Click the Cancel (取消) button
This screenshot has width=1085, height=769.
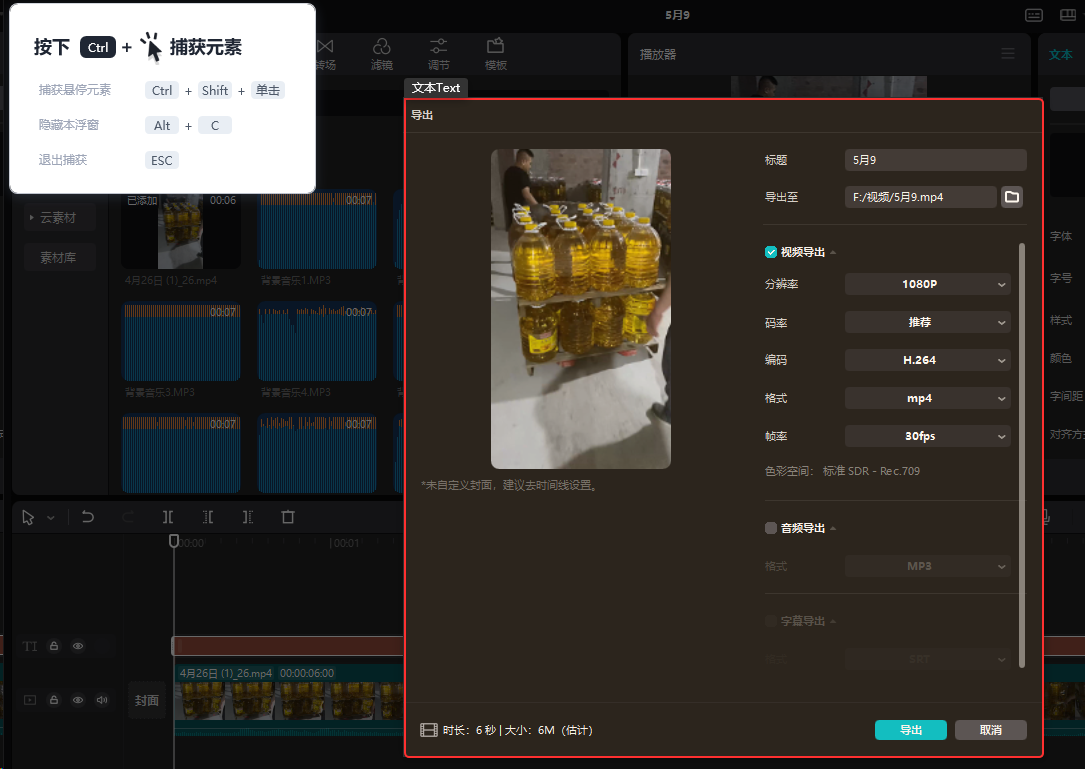990,730
